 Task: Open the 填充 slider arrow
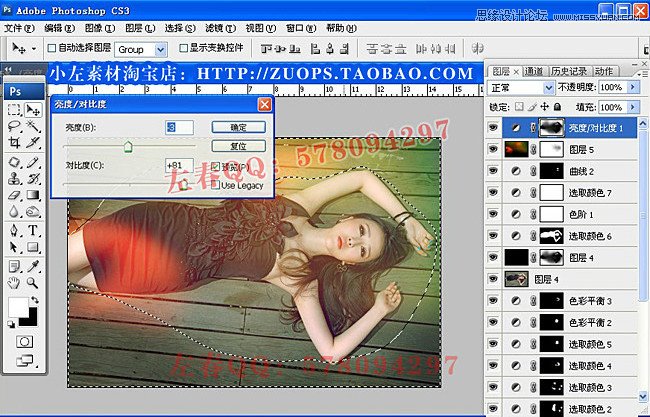click(x=633, y=107)
